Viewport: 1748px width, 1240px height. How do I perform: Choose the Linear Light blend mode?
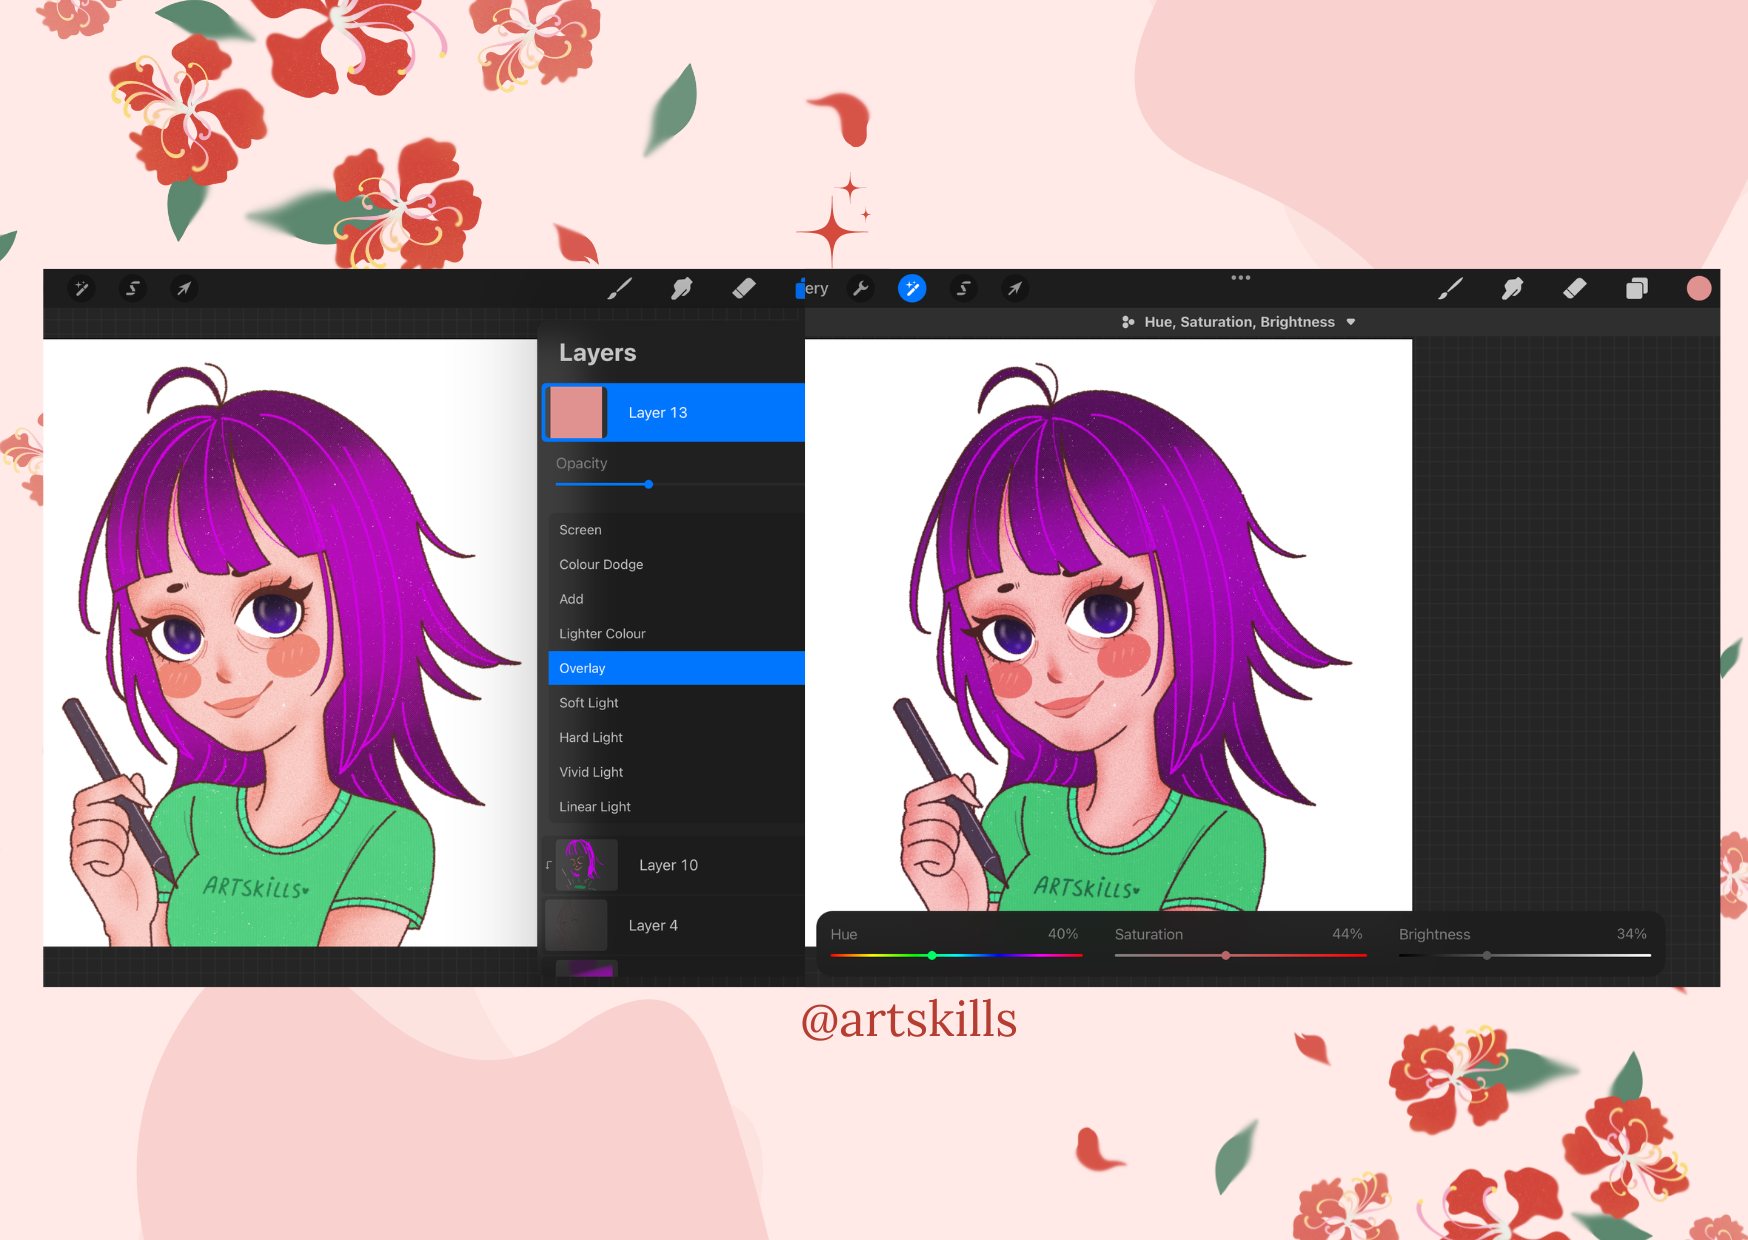tap(677, 807)
